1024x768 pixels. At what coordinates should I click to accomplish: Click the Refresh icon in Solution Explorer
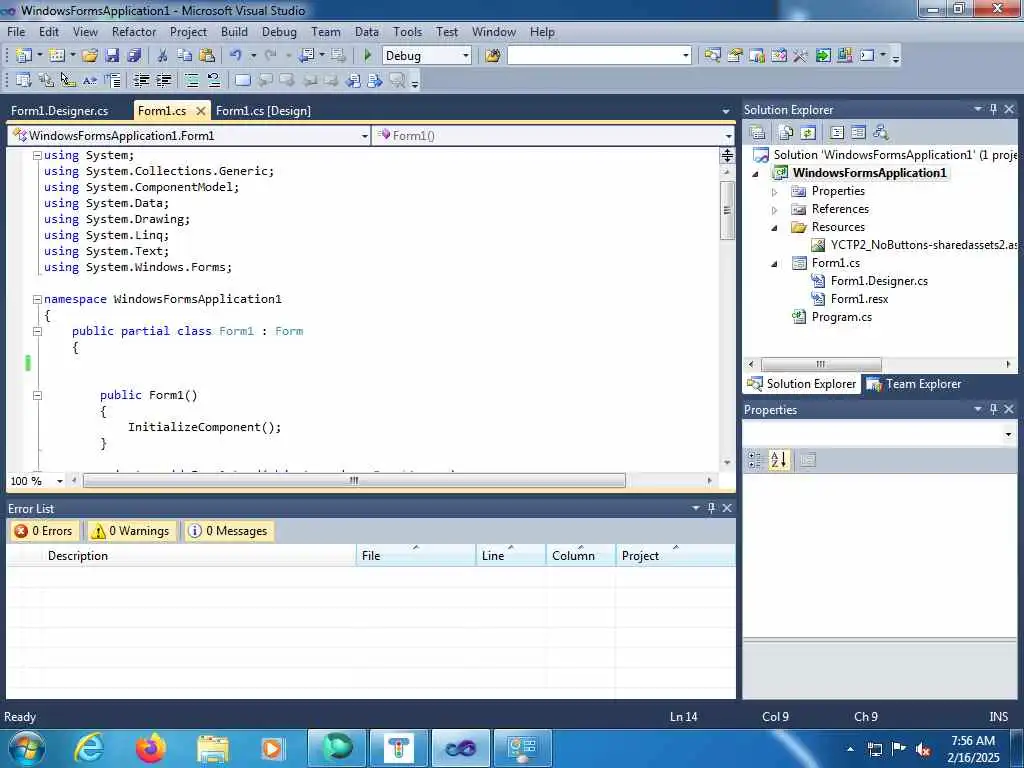808,133
